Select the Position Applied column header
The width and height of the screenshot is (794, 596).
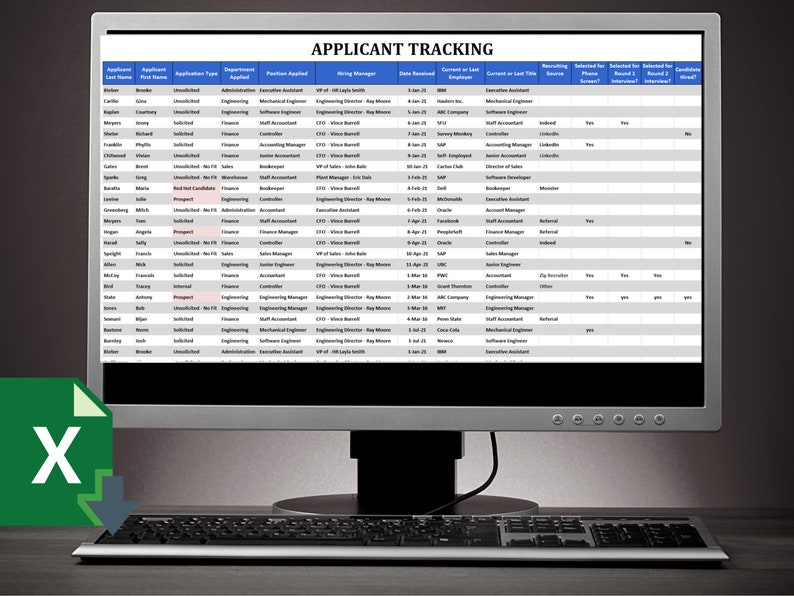tap(287, 73)
